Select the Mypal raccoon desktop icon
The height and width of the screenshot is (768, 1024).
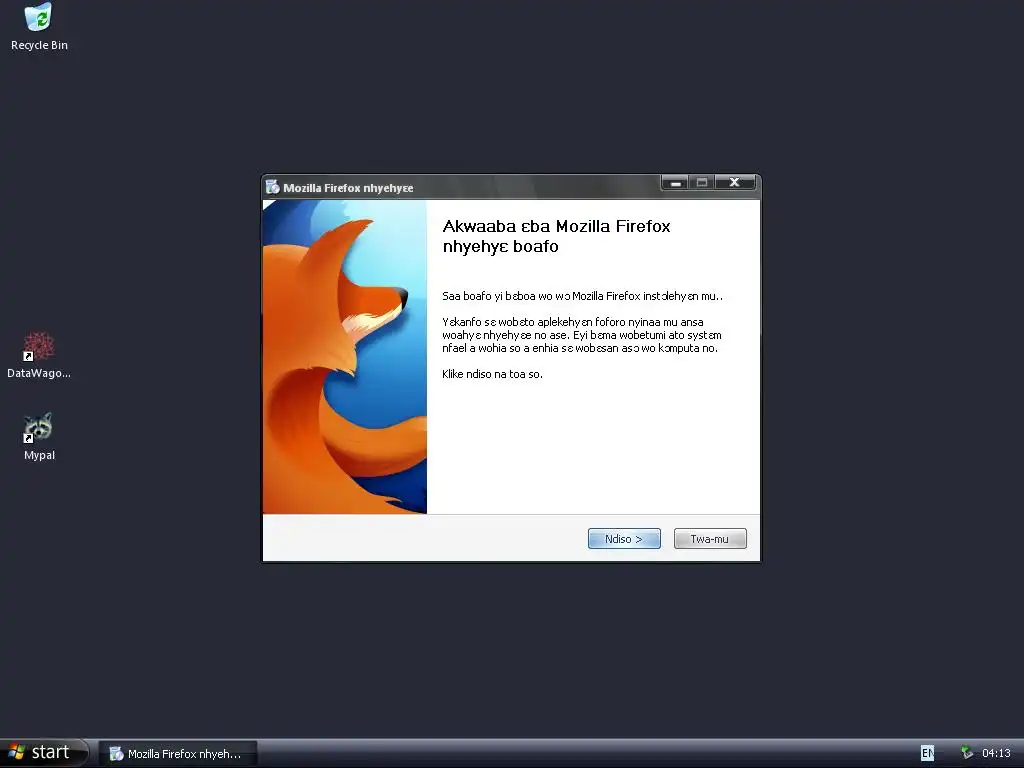(39, 437)
